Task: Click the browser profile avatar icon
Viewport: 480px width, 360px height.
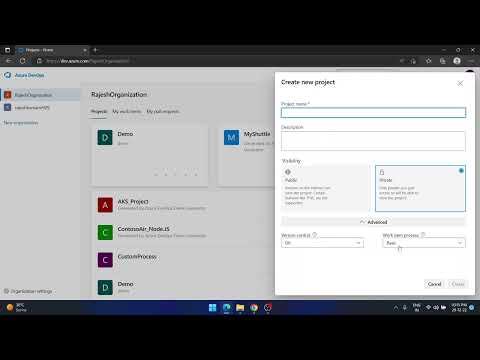Action: pos(457,61)
